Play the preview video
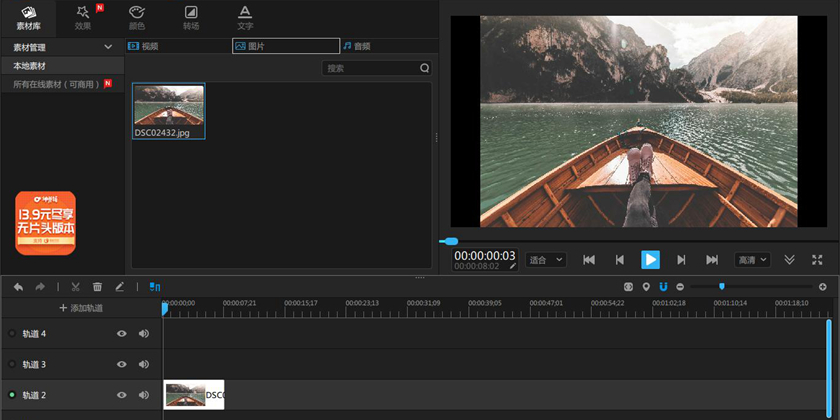Screen dimensions: 840x420 pos(650,260)
